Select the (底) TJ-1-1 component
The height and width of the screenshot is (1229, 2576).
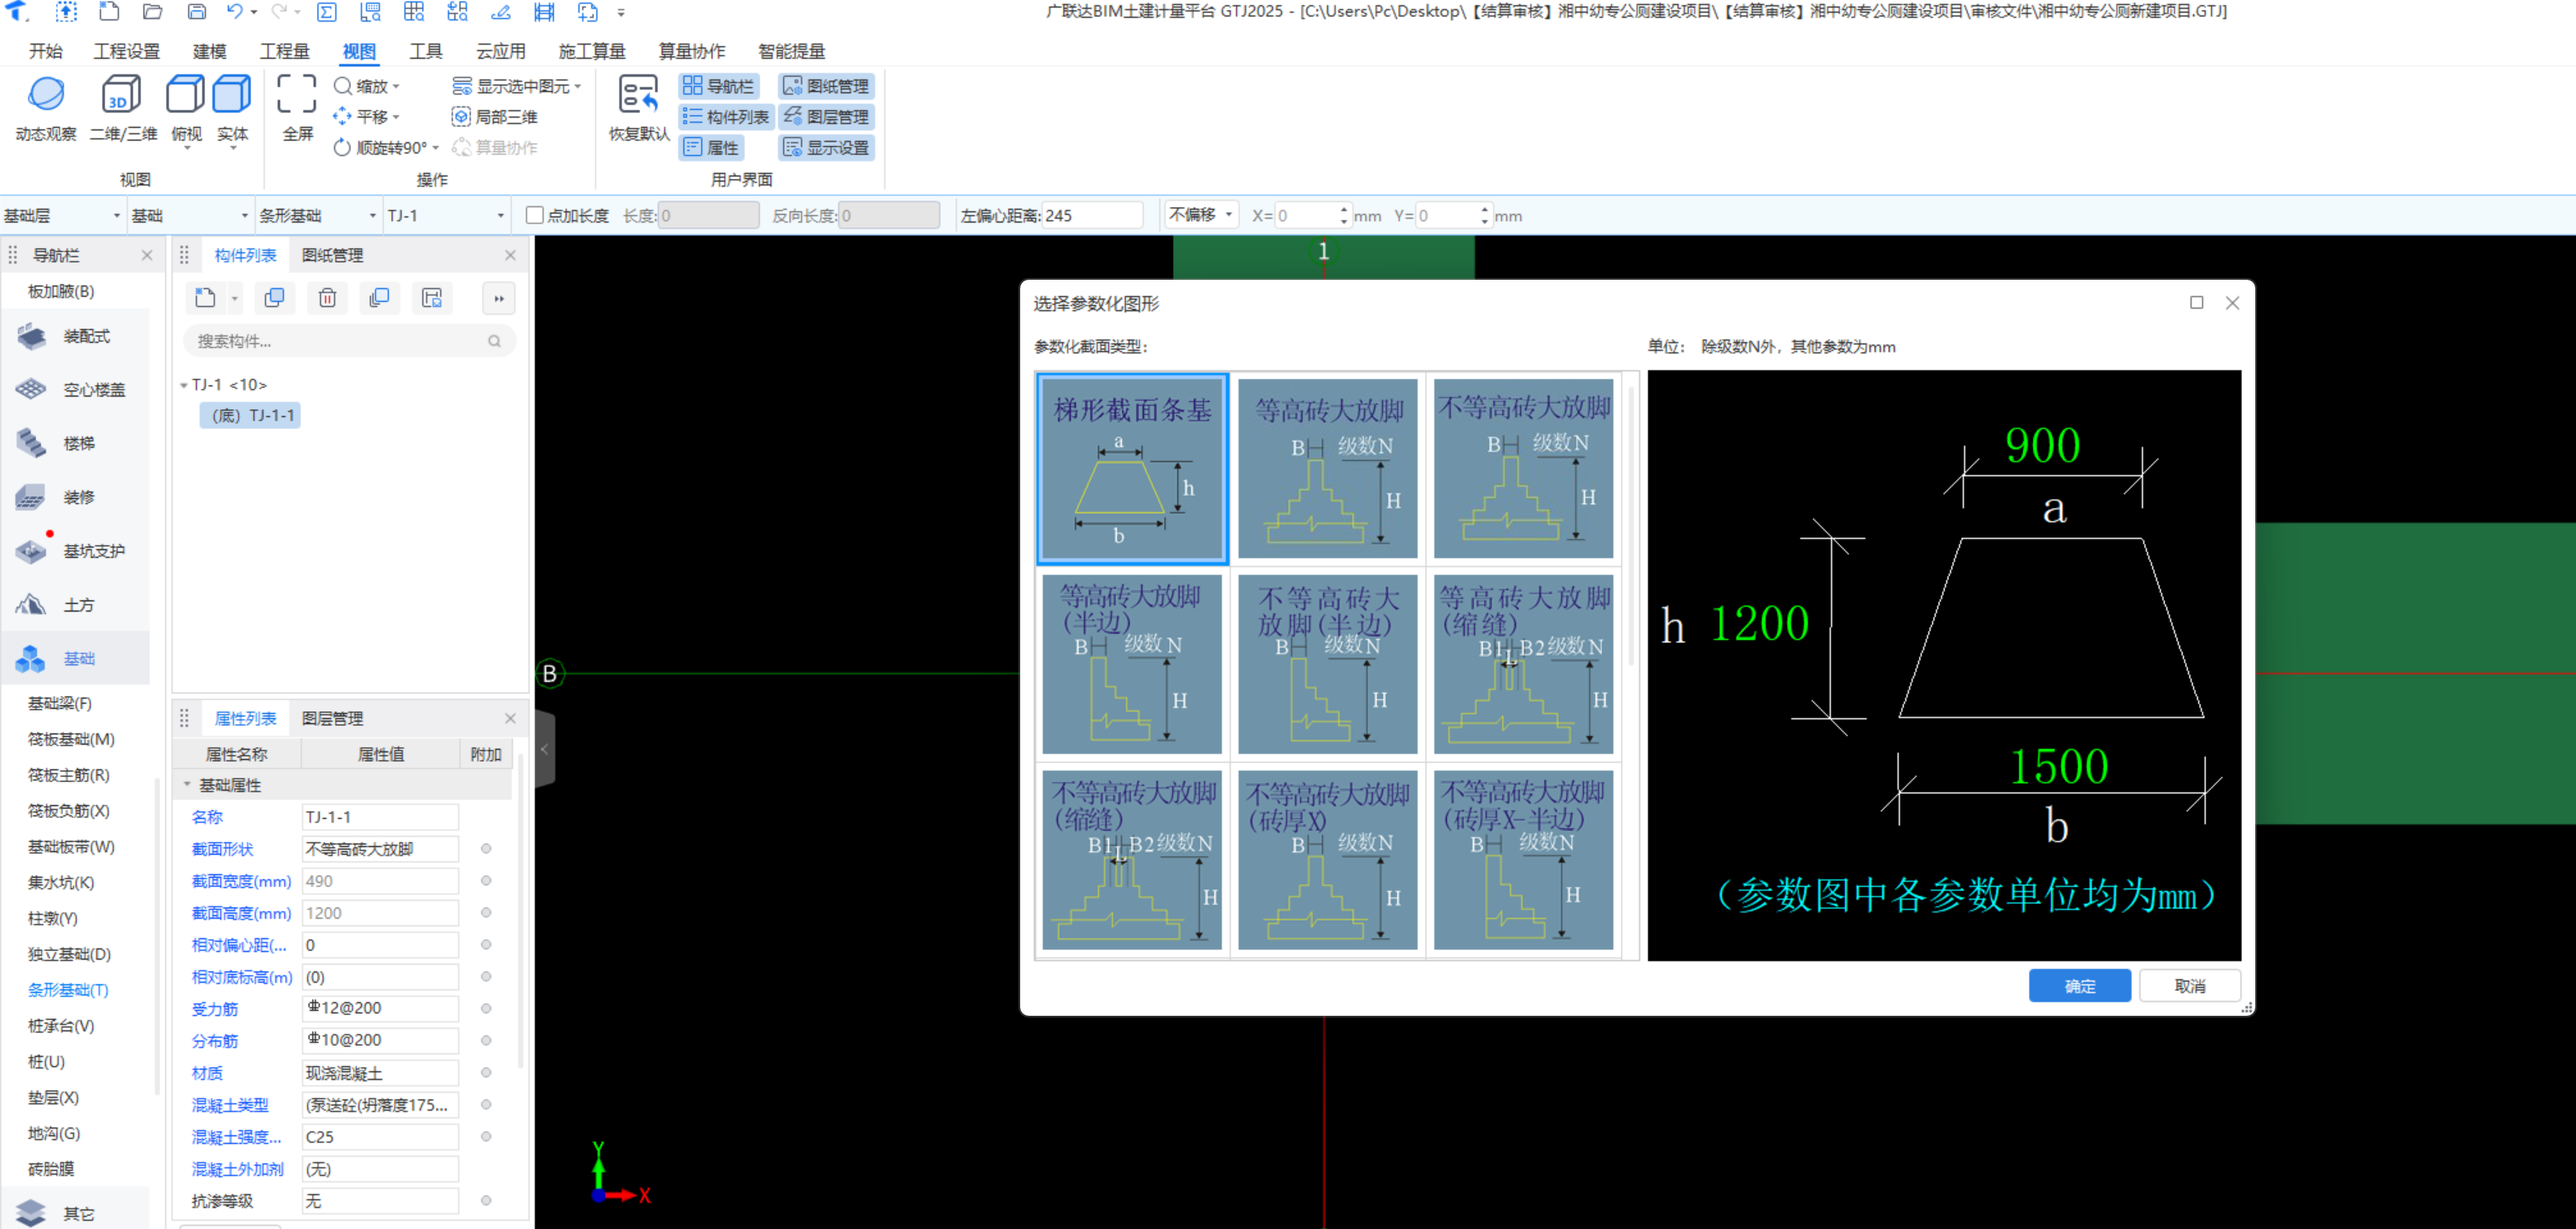tap(251, 416)
